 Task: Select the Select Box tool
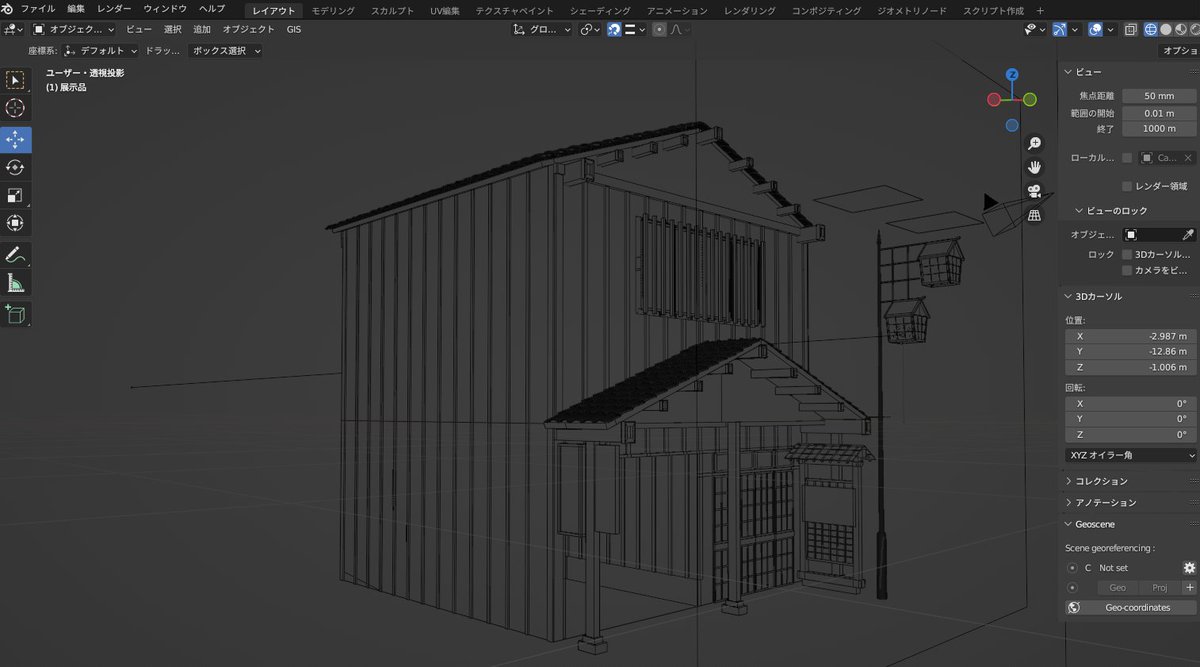16,80
